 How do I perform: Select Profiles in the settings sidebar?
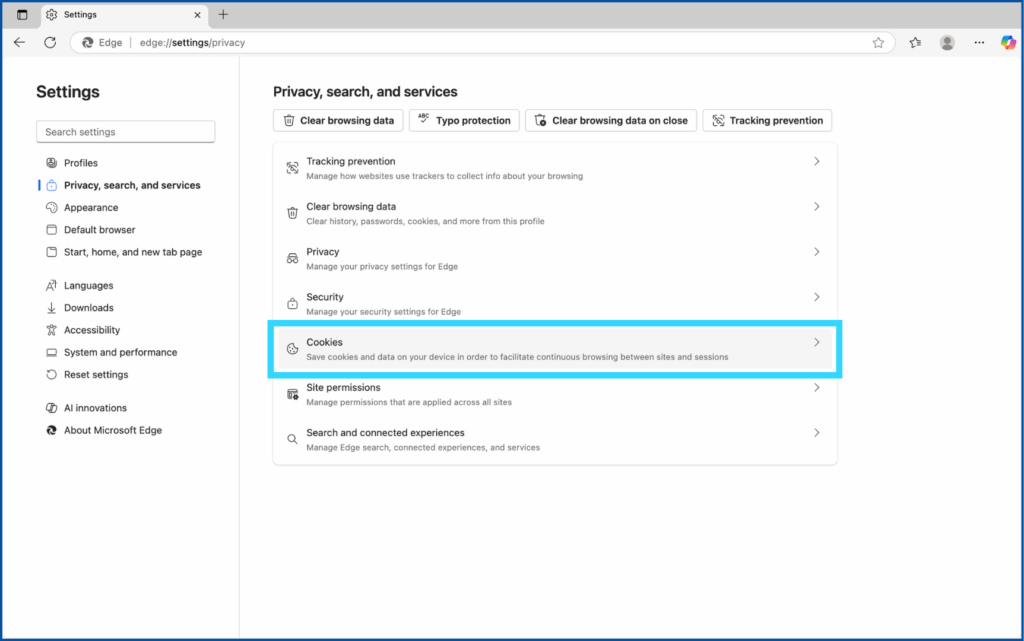pyautogui.click(x=80, y=163)
